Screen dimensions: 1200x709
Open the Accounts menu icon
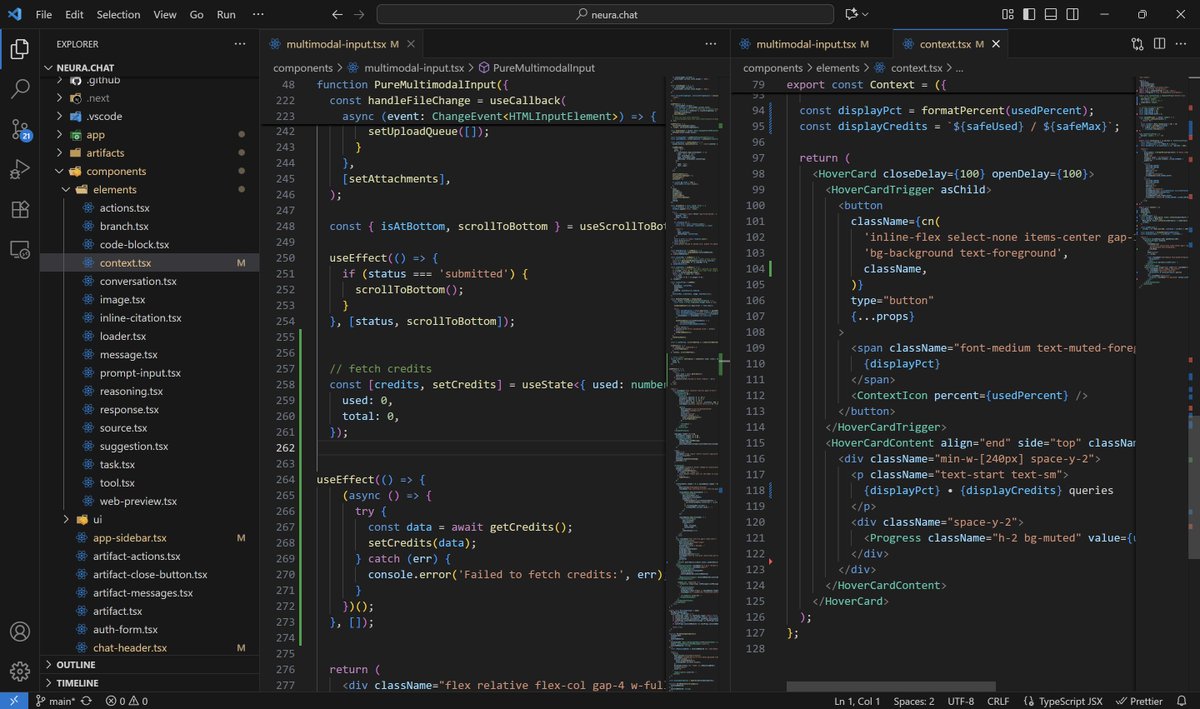[x=20, y=632]
